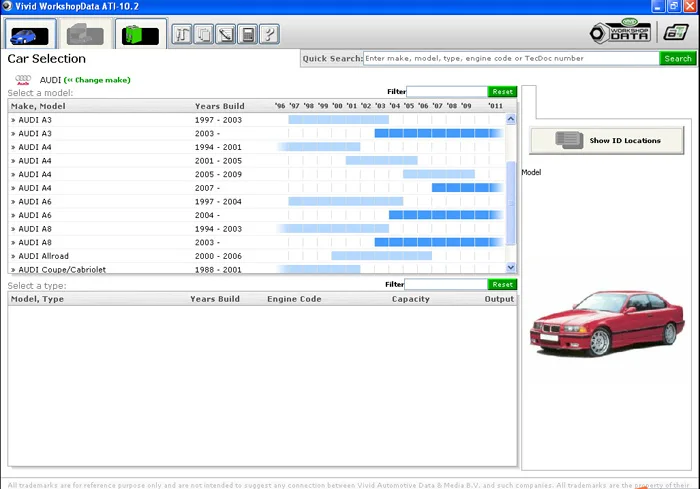This screenshot has height=489, width=700.
Task: Open the calculator toolbar icon
Action: click(248, 34)
